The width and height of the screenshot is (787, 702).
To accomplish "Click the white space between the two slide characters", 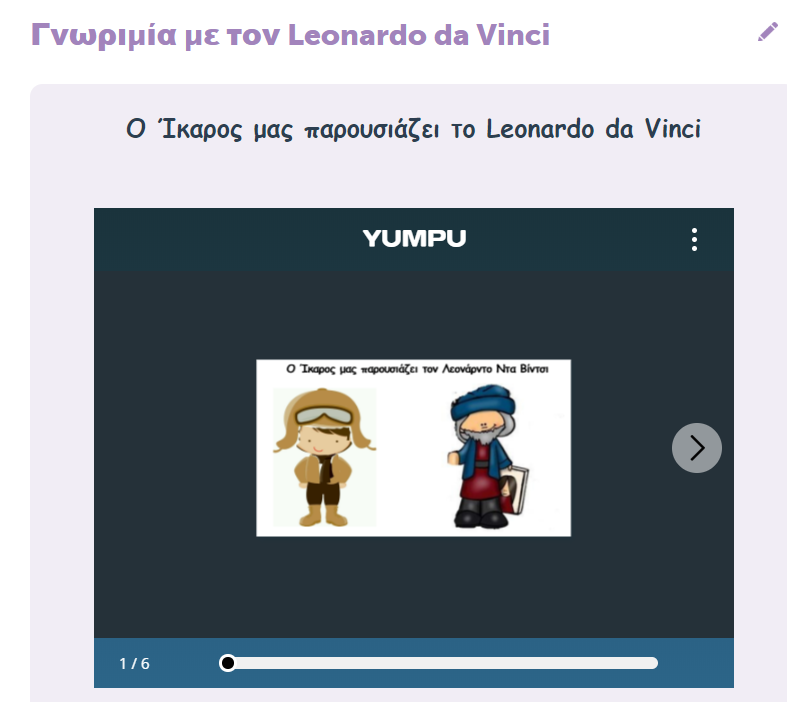I will pyautogui.click(x=412, y=457).
